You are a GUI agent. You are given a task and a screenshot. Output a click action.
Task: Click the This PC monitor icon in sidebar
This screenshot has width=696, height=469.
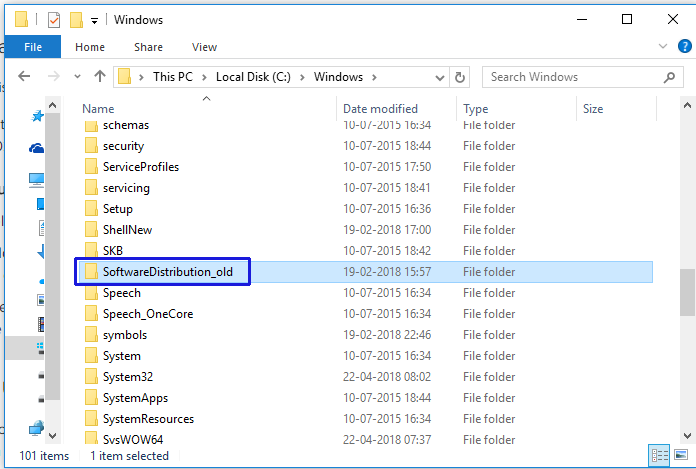(x=36, y=180)
